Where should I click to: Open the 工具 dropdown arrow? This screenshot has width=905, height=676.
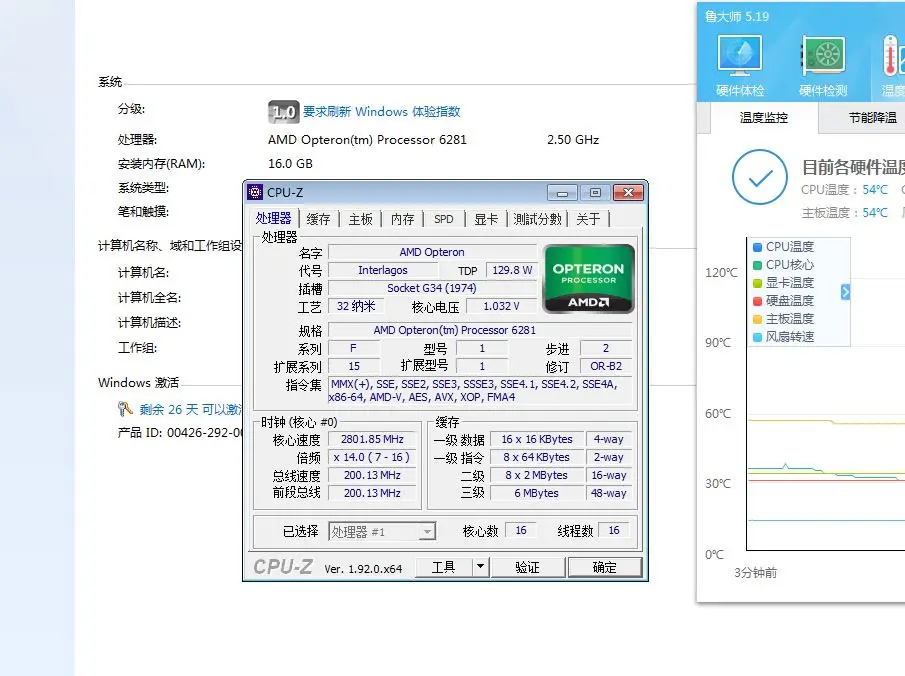point(480,567)
